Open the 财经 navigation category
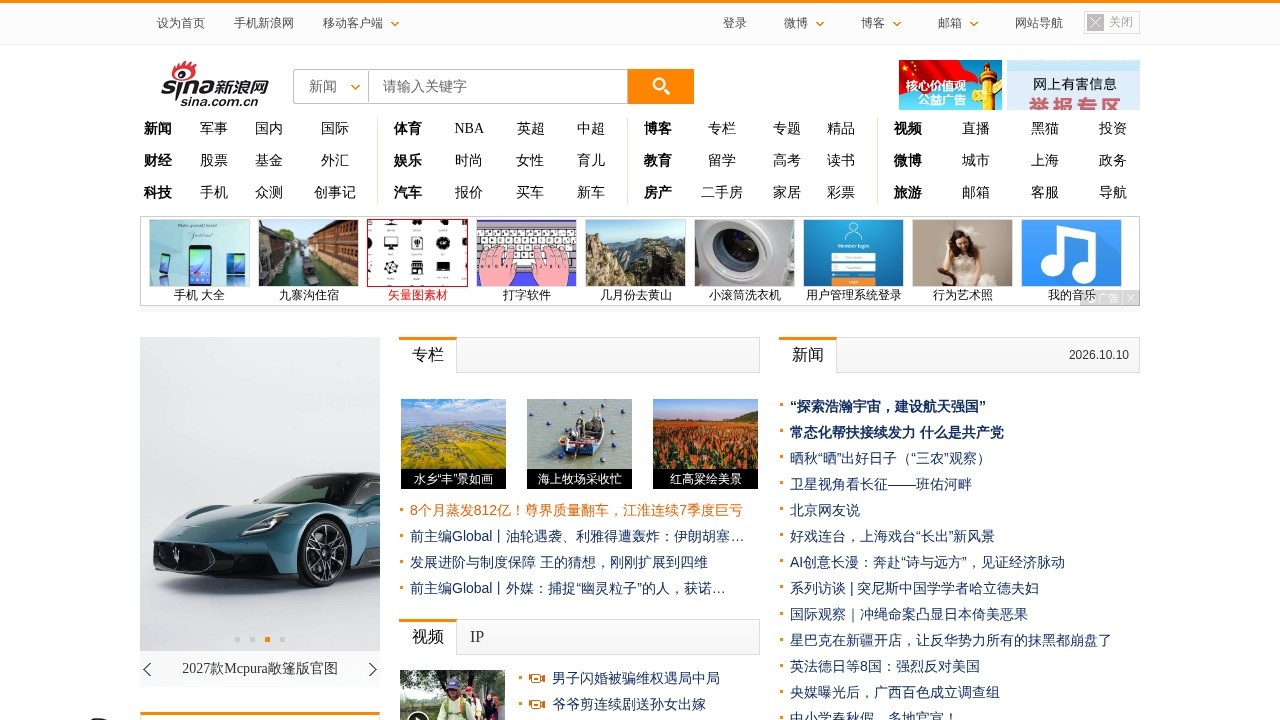 click(158, 160)
